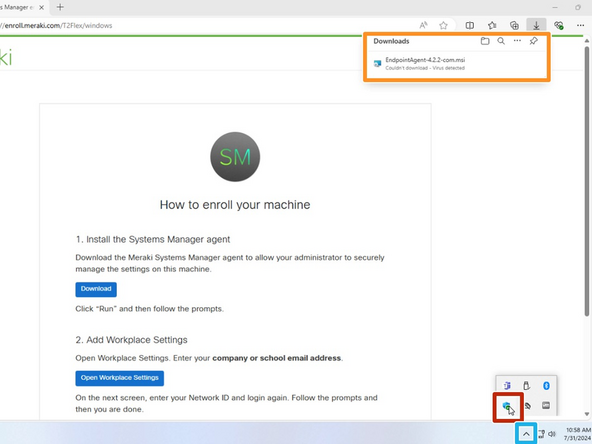The width and height of the screenshot is (592, 444).
Task: Click '2. Add Workplace Settings' heading
Action: click(131, 340)
